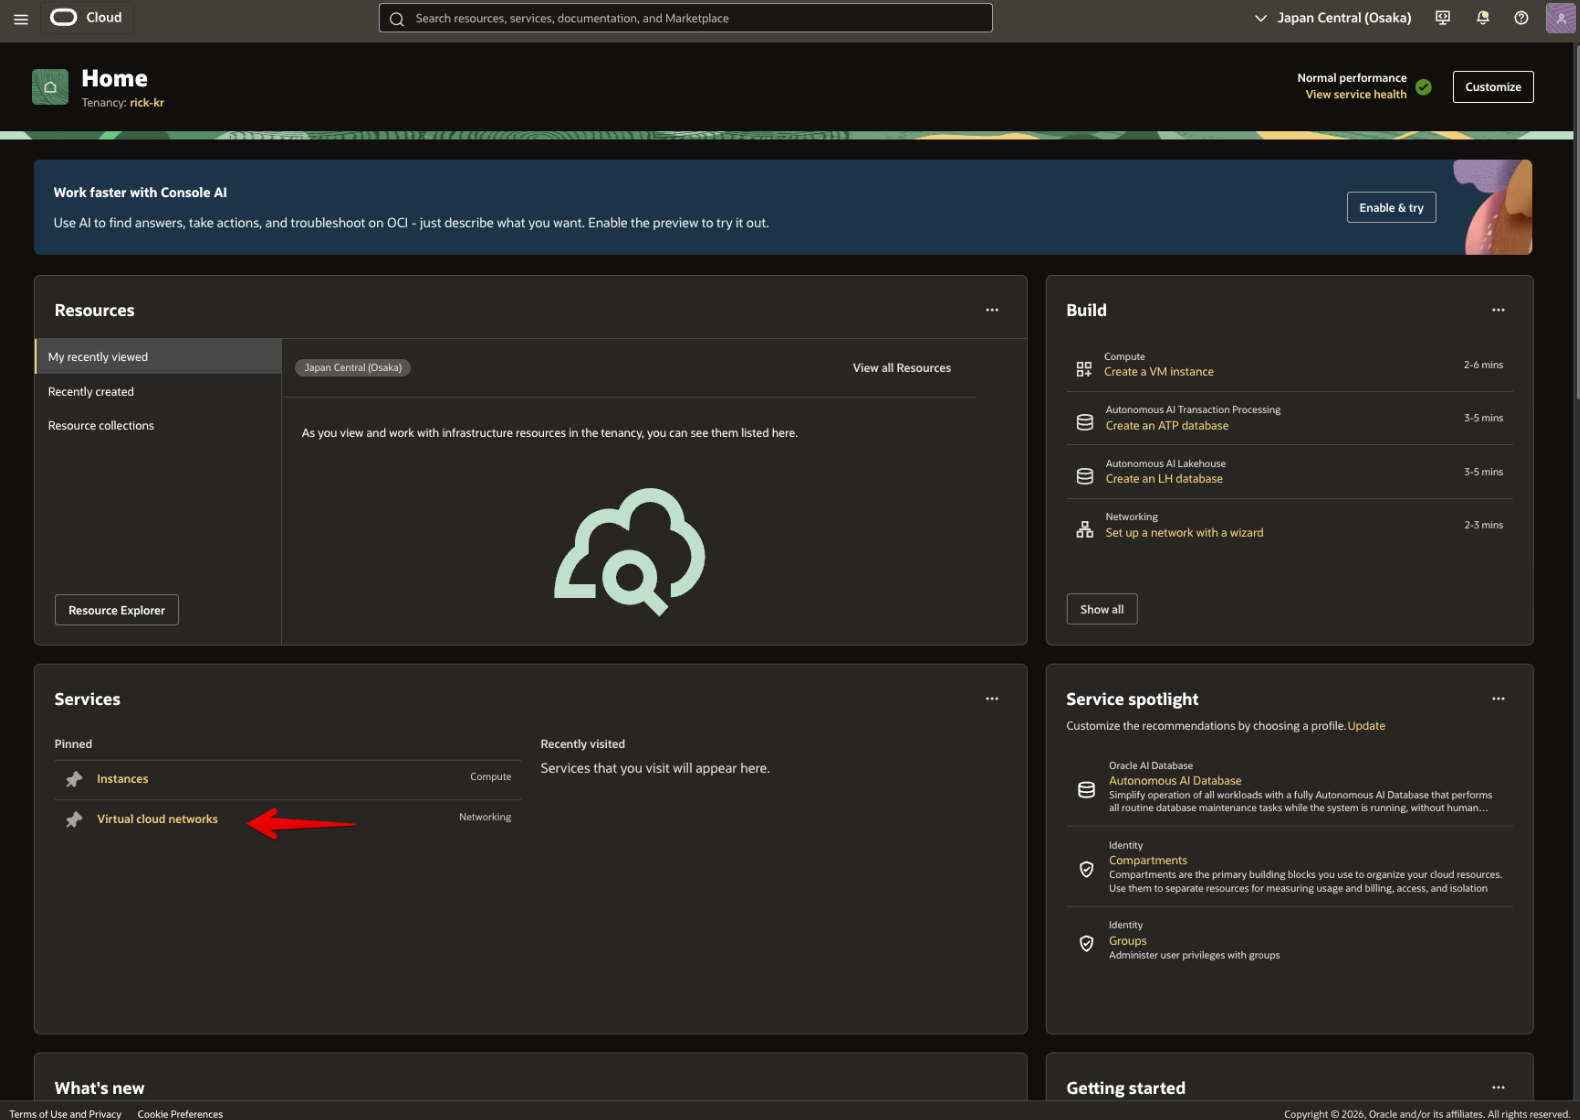Click the search magnifier icon
Screen dimensions: 1580x1120
point(397,19)
